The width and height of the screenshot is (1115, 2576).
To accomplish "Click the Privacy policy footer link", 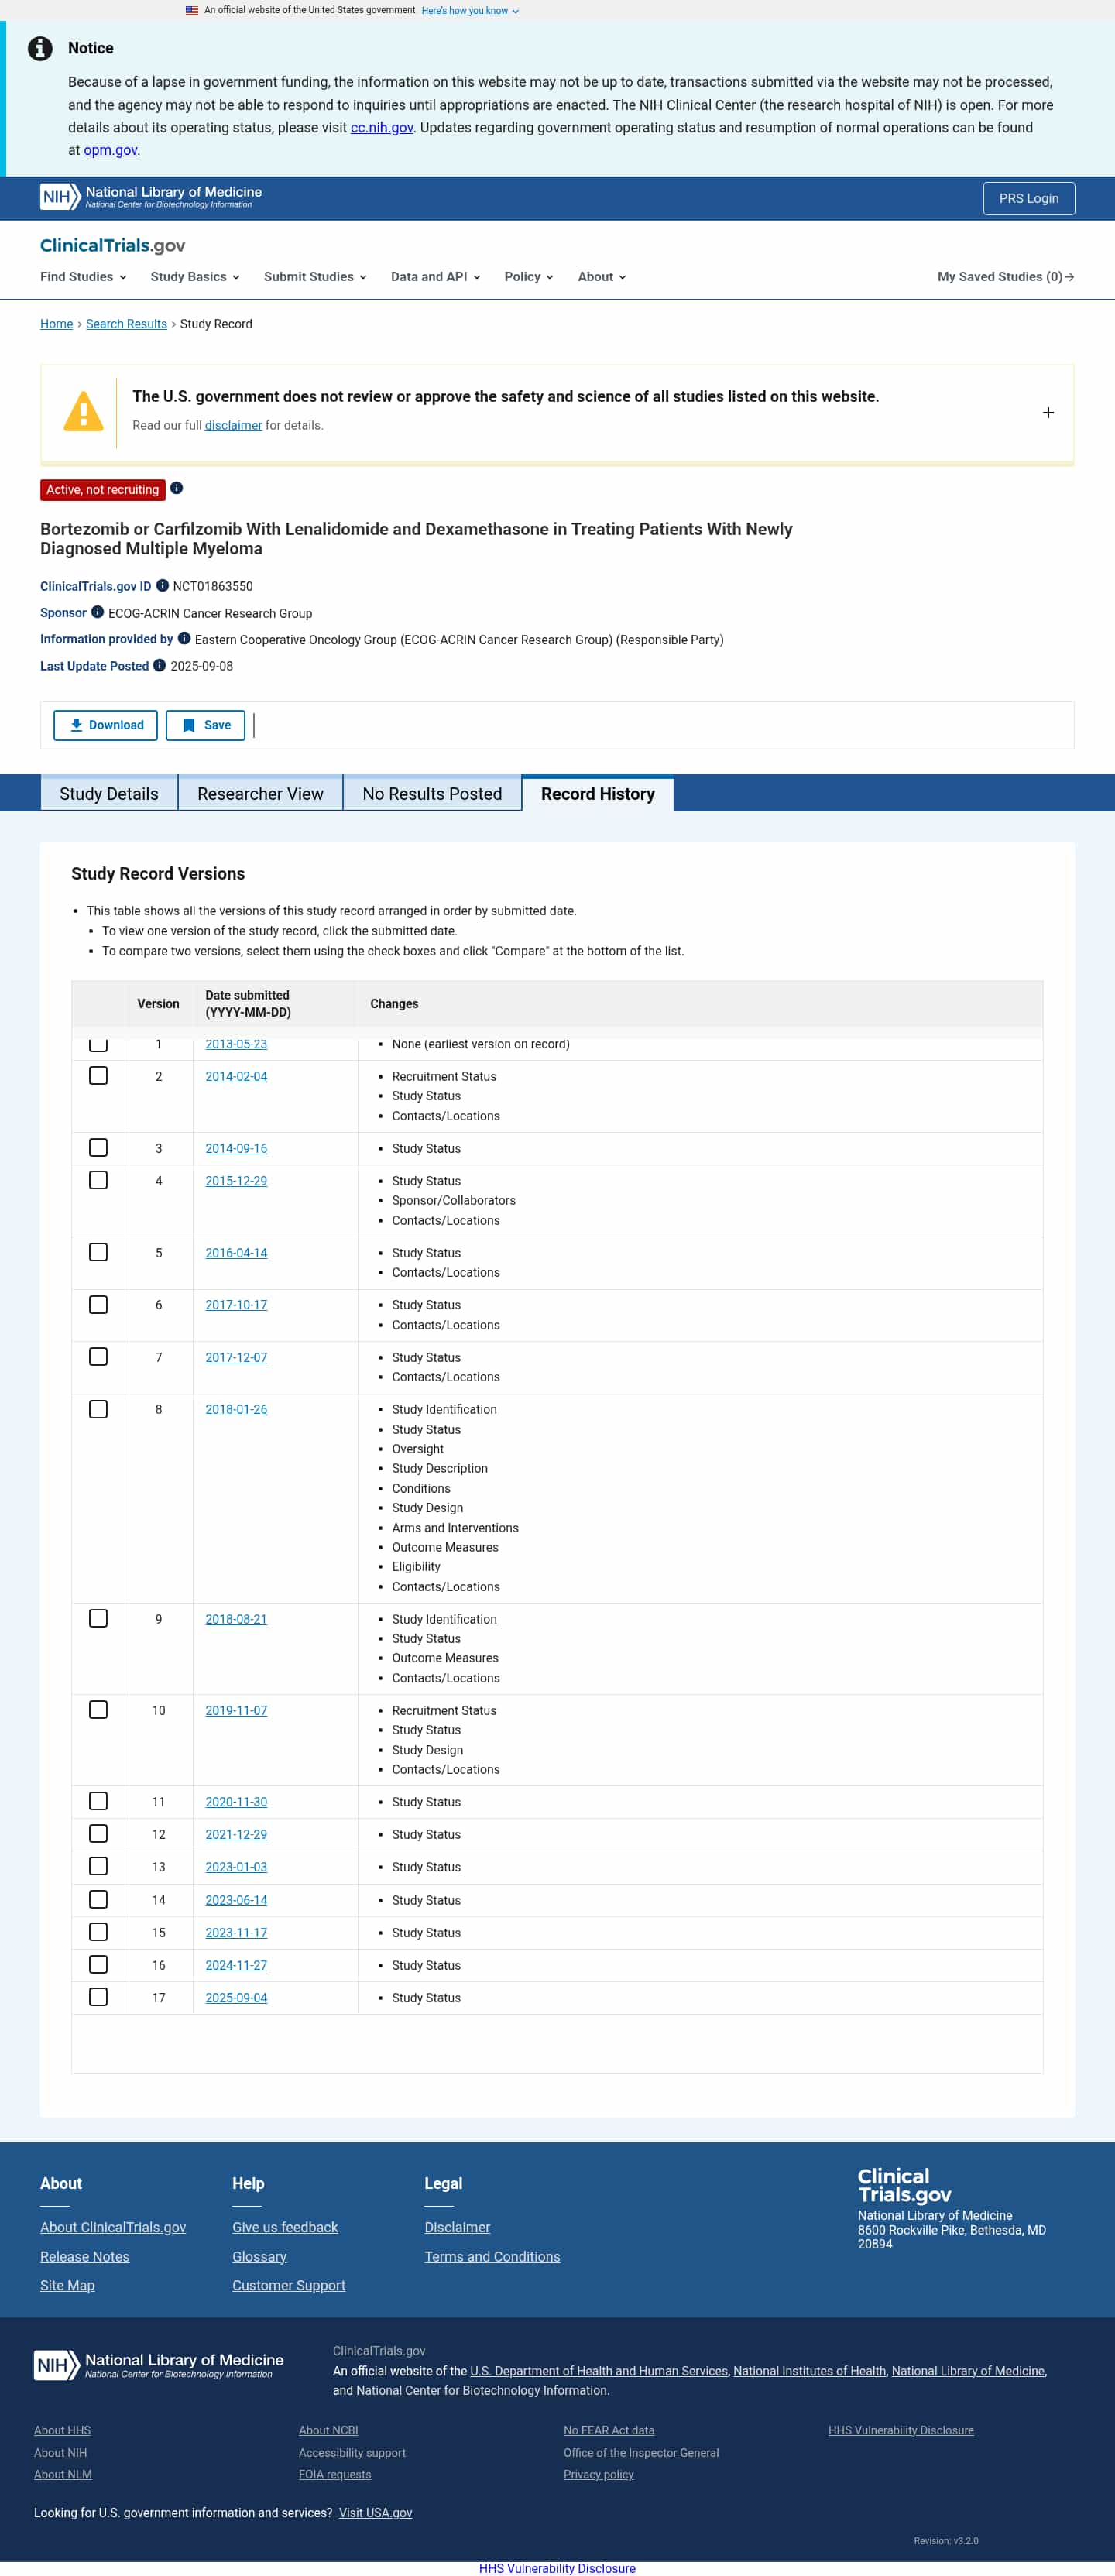I will pyautogui.click(x=598, y=2474).
